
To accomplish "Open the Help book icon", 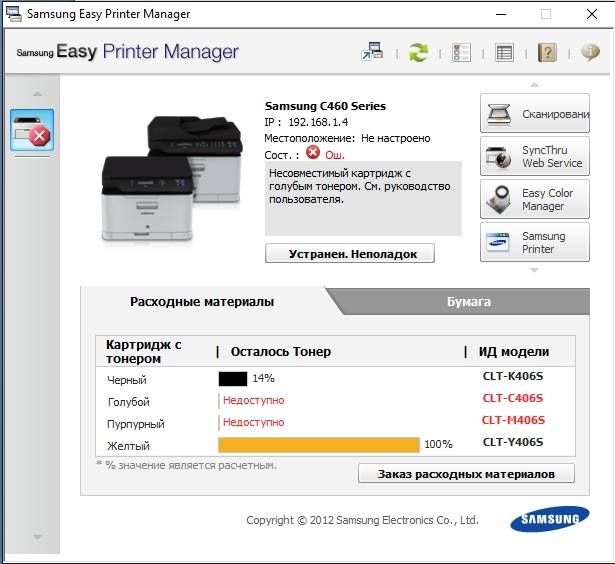I will 547,53.
